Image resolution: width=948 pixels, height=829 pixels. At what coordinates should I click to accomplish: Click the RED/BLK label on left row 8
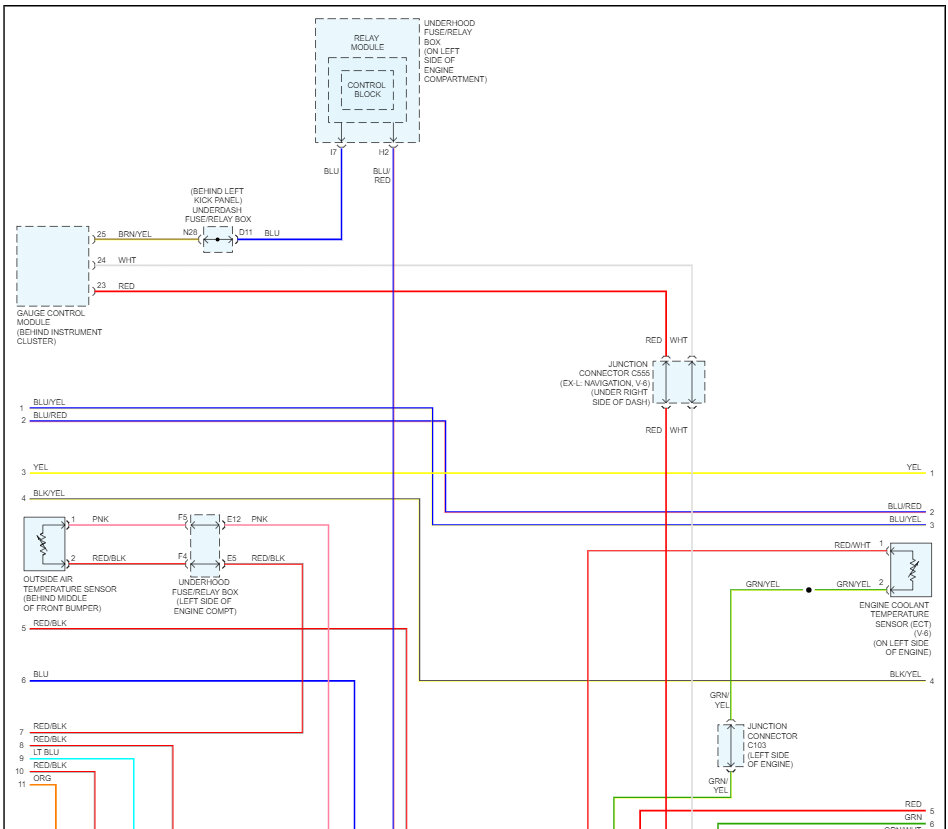pyautogui.click(x=50, y=740)
